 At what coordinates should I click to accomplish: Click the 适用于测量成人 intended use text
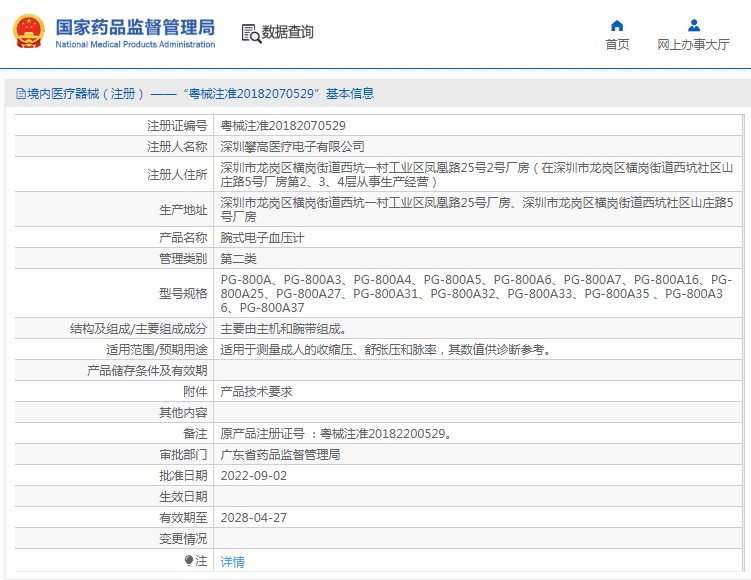pos(386,350)
